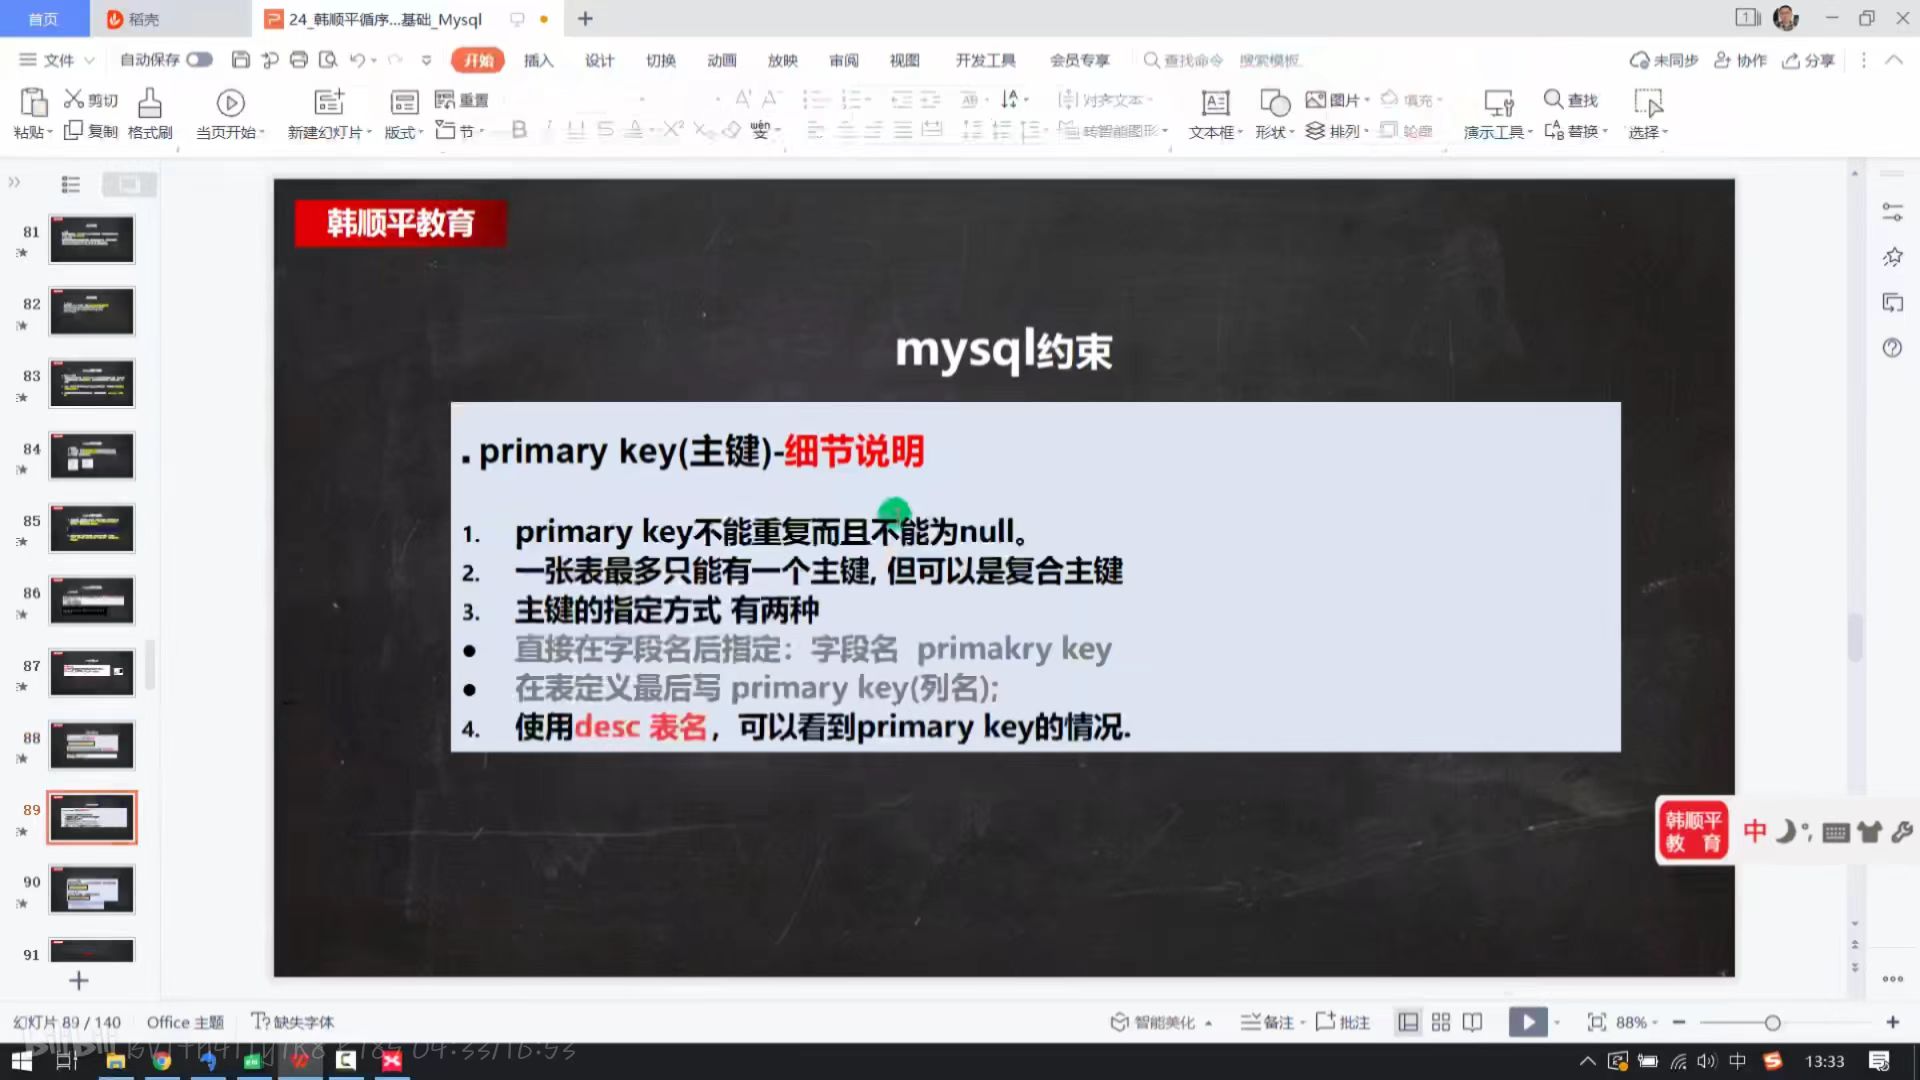Toggle IME moon punctuation mode icon
Screen dimensions: 1920x1080
click(x=1787, y=831)
